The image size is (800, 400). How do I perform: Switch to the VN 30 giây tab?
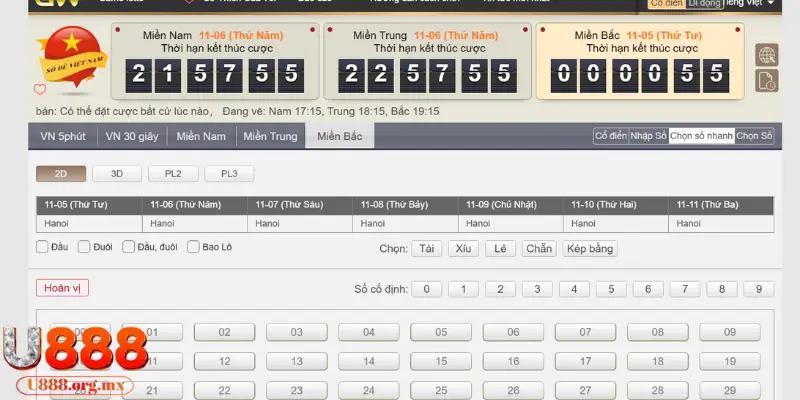pos(132,137)
